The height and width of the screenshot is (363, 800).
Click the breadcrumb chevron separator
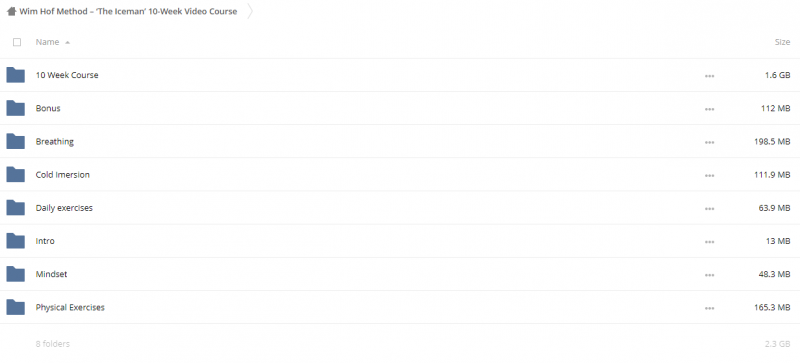(249, 11)
